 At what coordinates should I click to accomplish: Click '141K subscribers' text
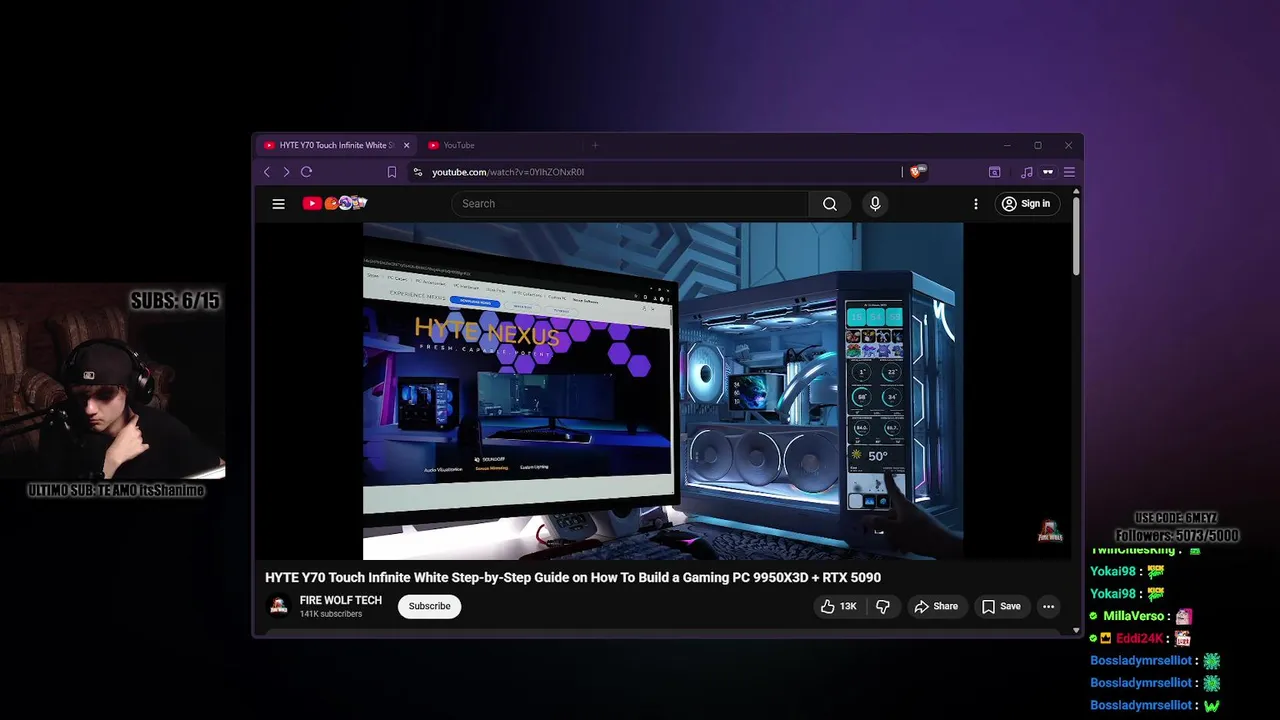click(x=331, y=614)
